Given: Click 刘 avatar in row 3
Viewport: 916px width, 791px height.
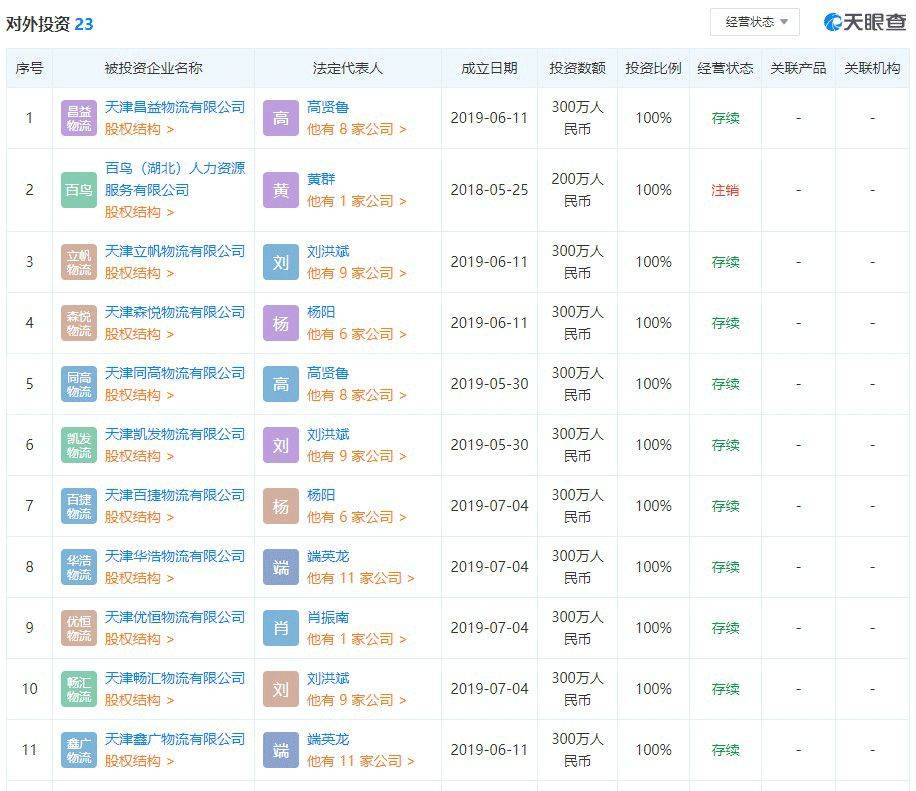Looking at the screenshot, I should click(281, 262).
